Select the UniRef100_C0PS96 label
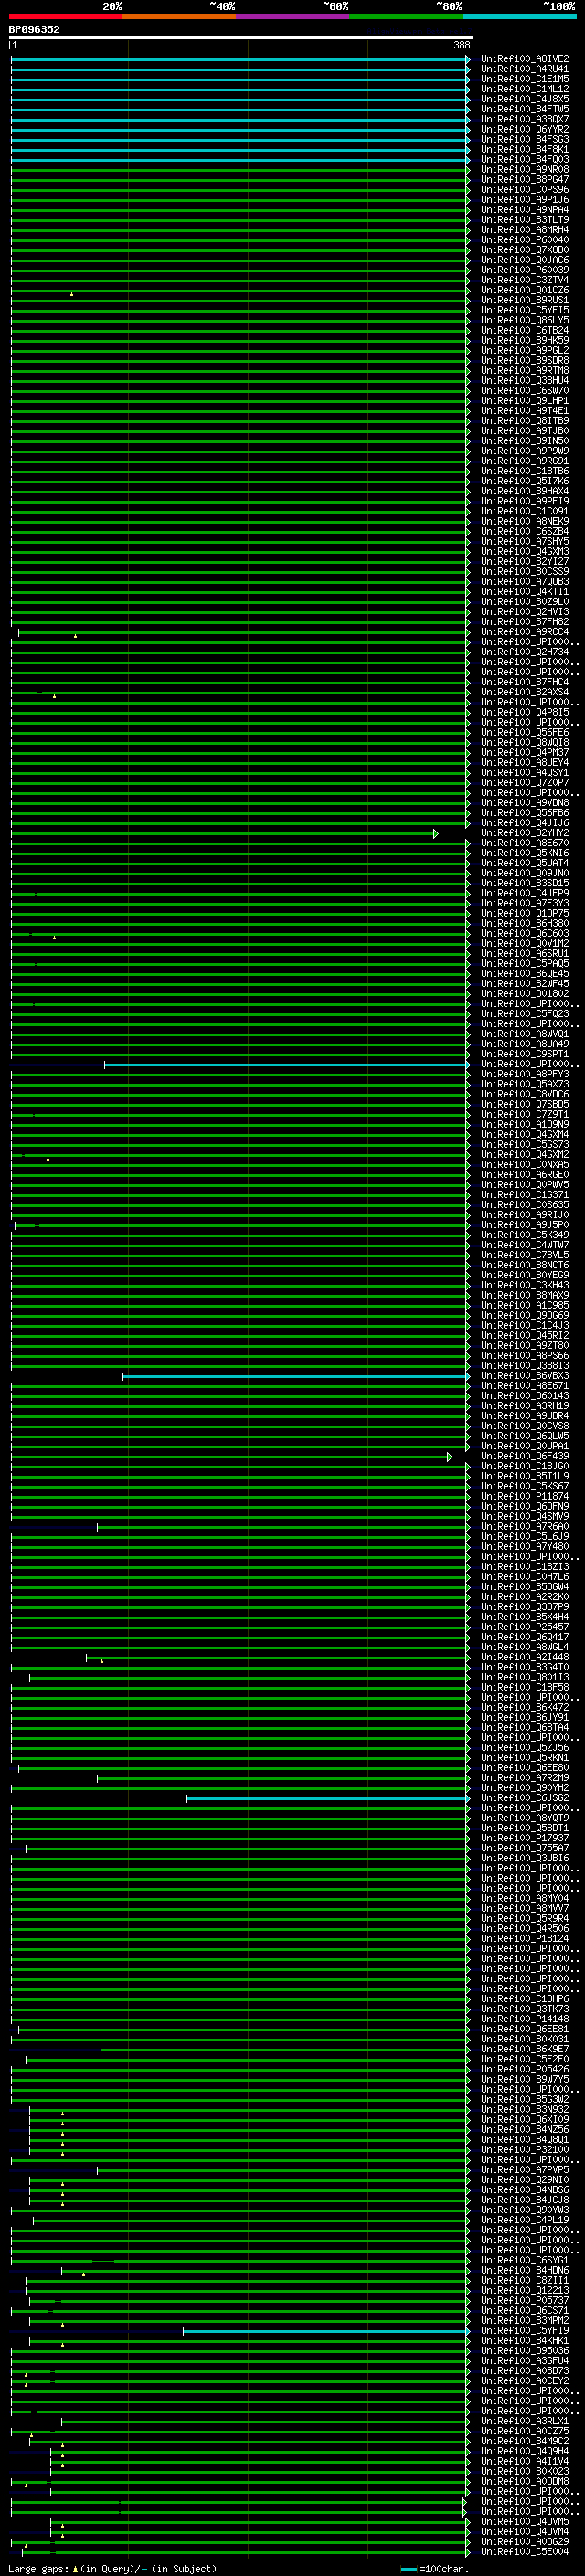 (x=524, y=189)
